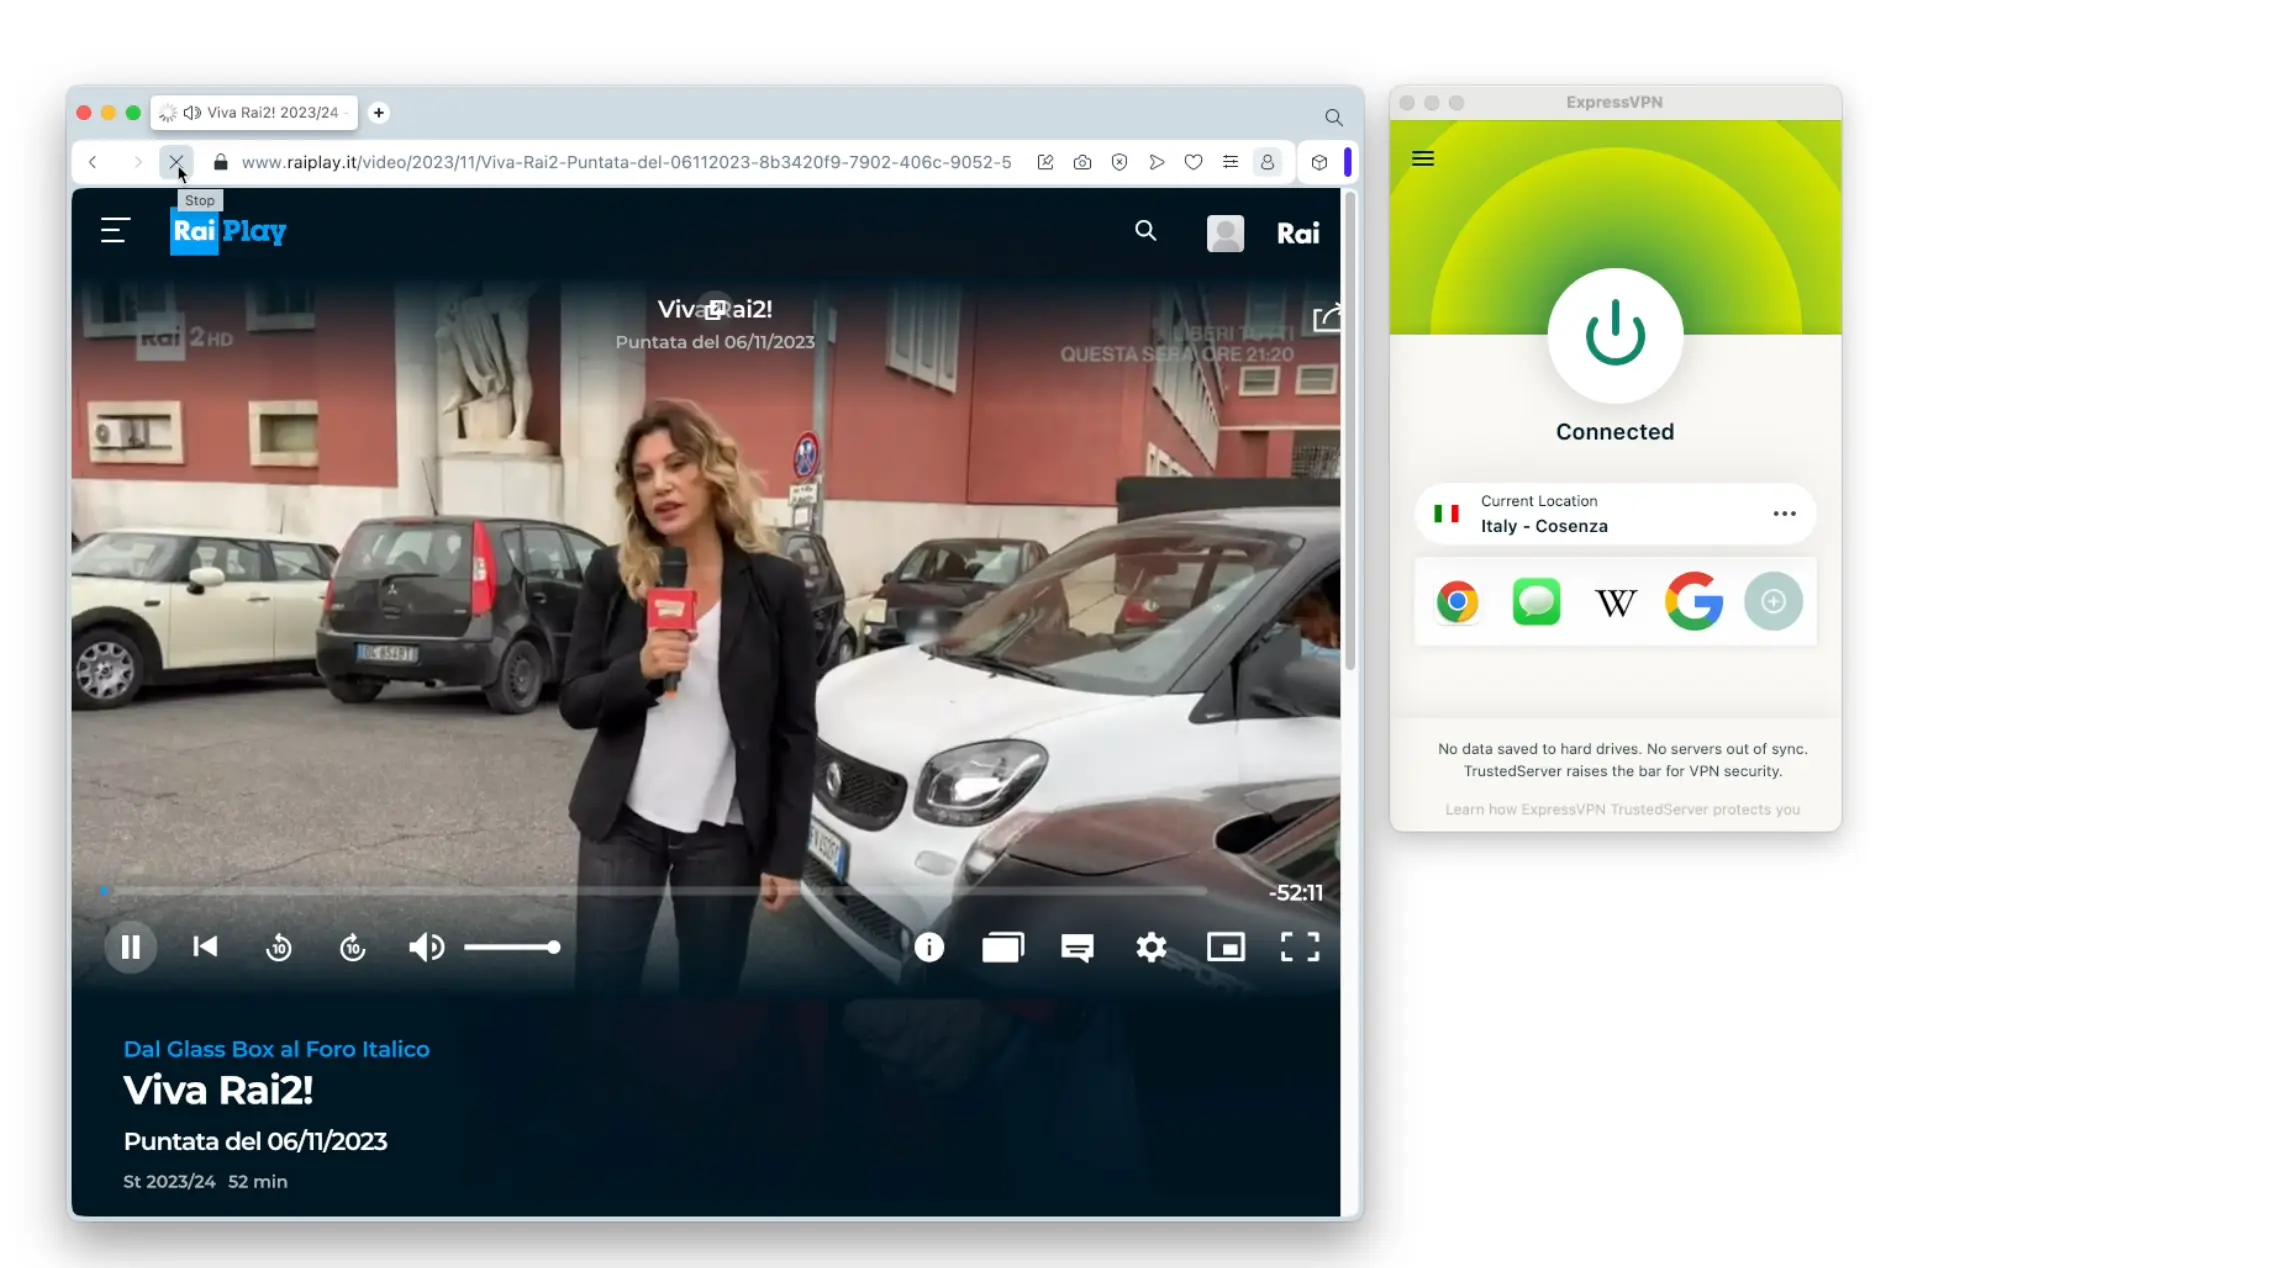Open a new browser tab
The image size is (2288, 1268).
point(378,113)
